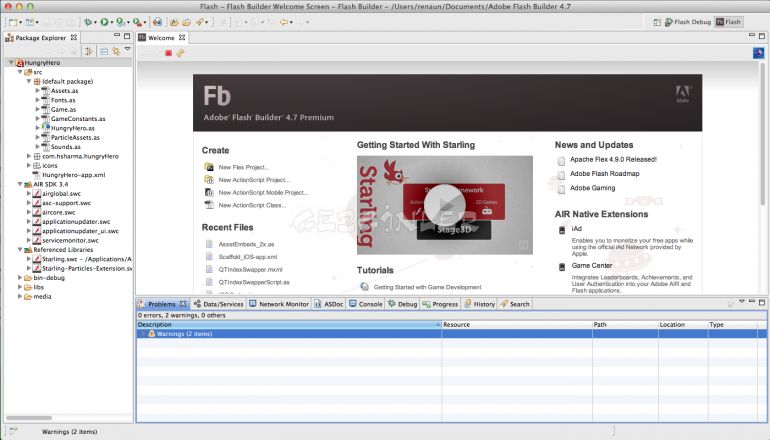This screenshot has height=440, width=770.
Task: Collapse the Referenced Libraries node
Action: pyautogui.click(x=20, y=249)
